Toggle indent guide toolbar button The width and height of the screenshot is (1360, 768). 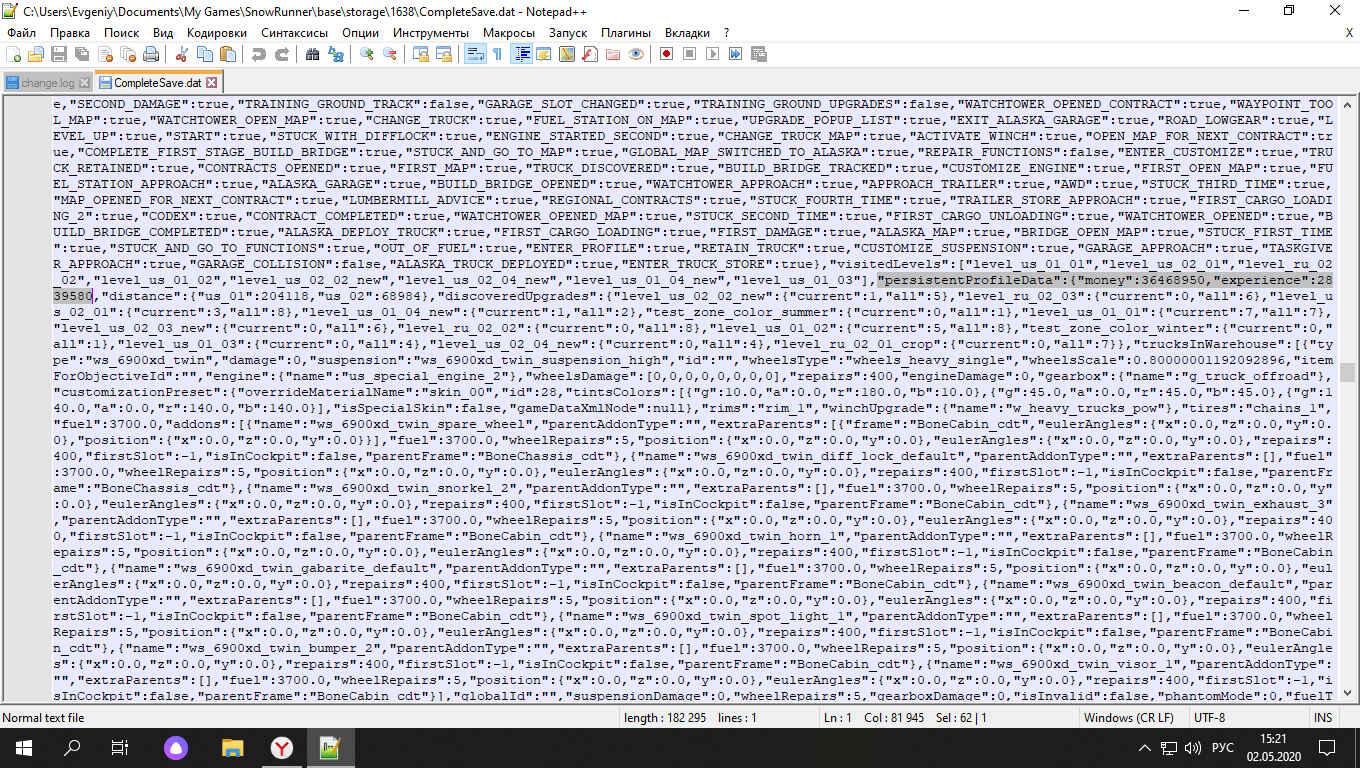point(521,54)
